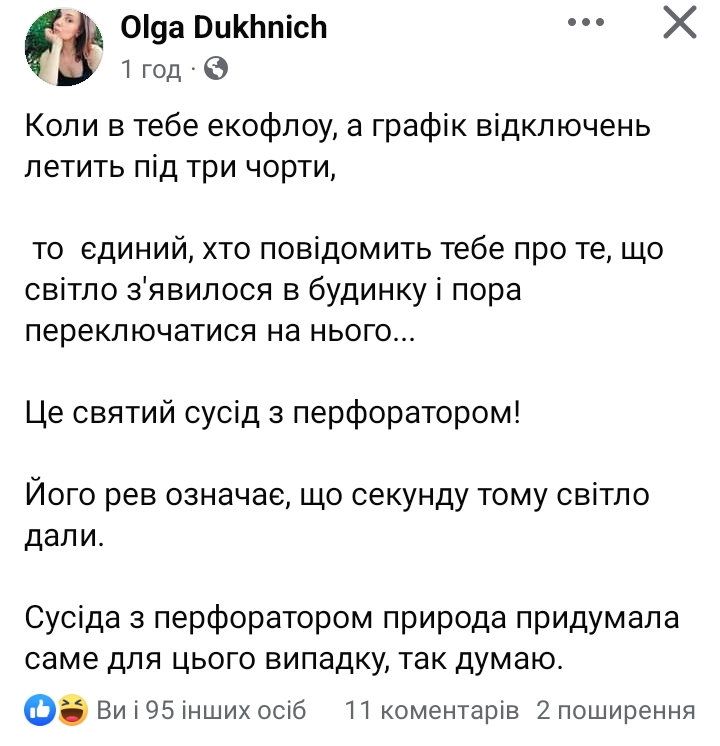The image size is (720, 746).
Task: Click the sentence "Це святий сусід з перфоратором!"
Action: (x=272, y=413)
